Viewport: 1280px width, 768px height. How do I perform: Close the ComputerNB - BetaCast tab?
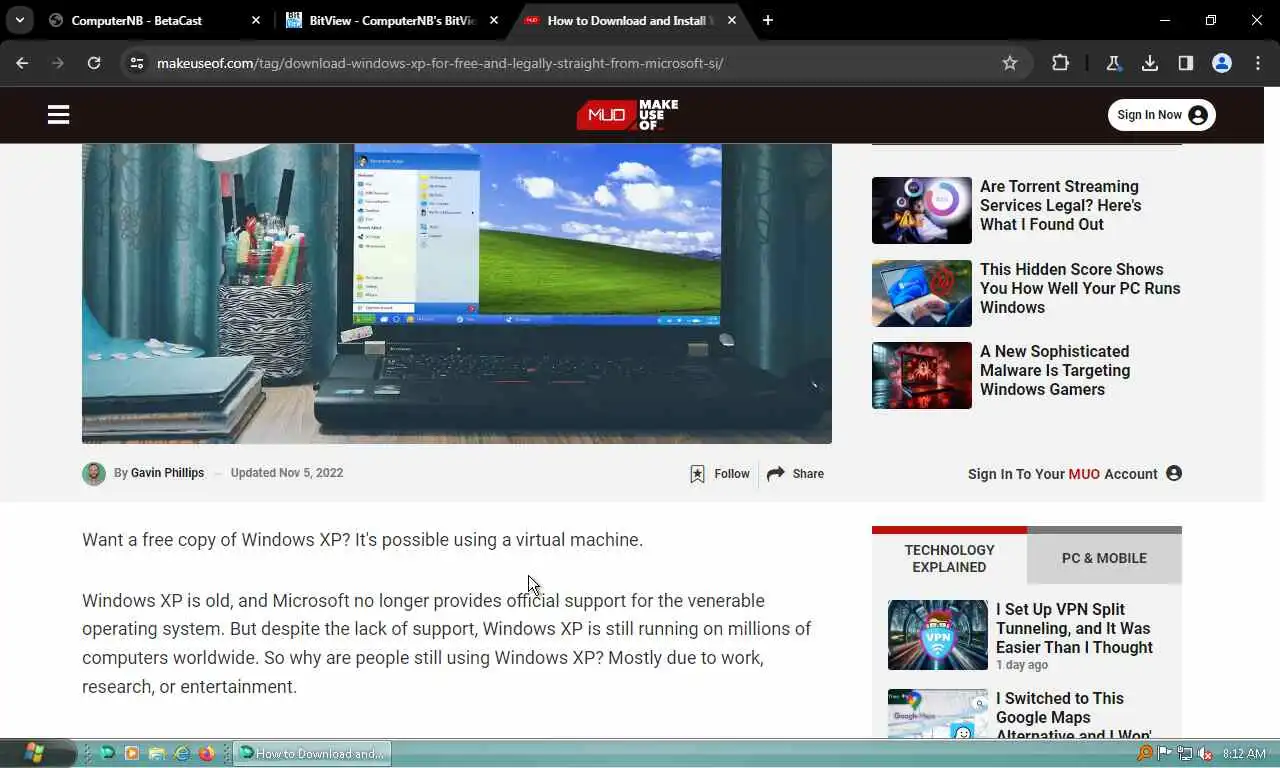[256, 20]
